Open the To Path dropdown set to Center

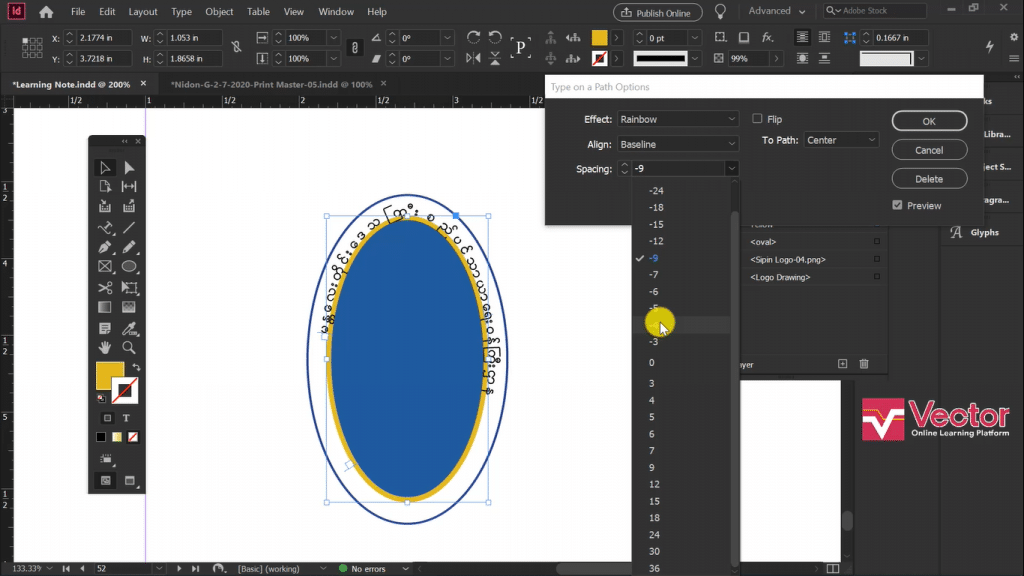(840, 140)
